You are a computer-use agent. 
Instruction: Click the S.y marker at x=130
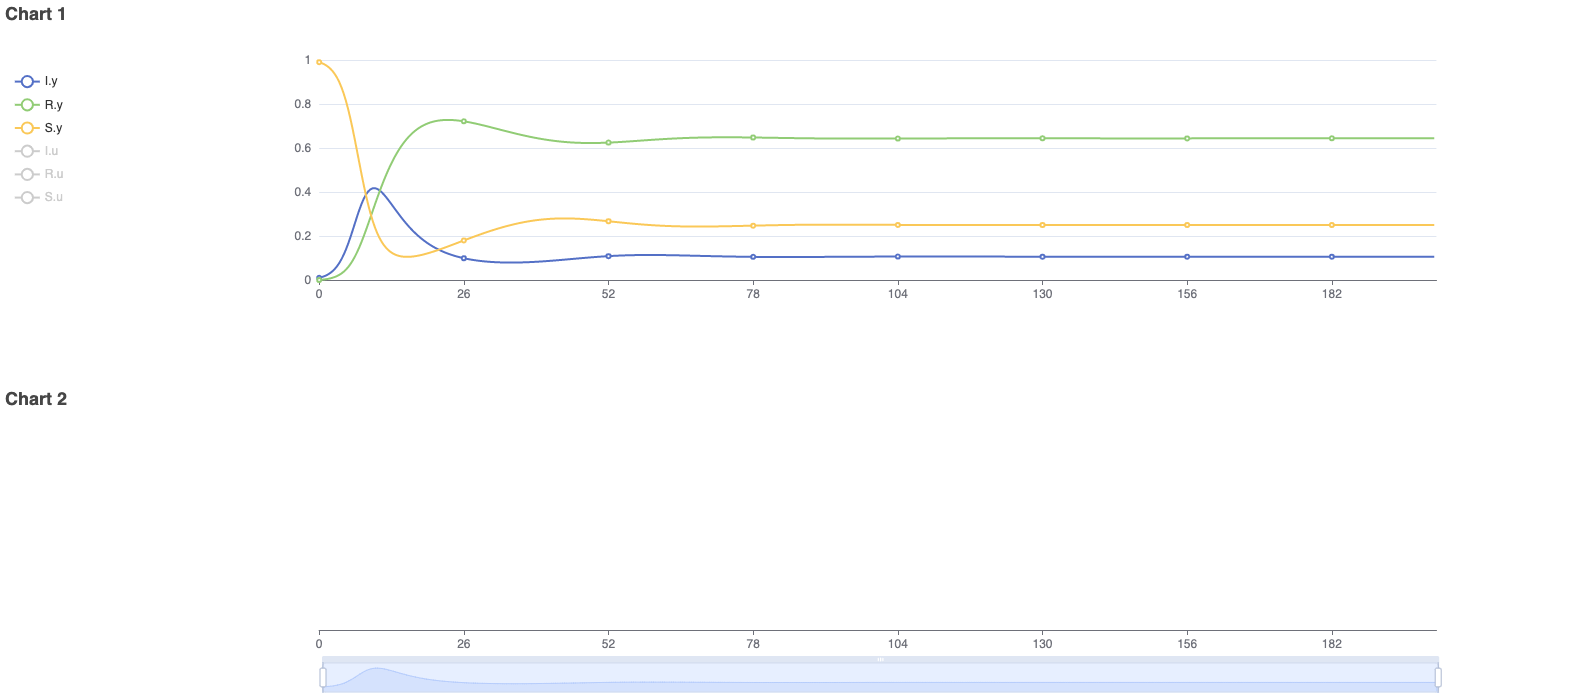coord(1043,225)
